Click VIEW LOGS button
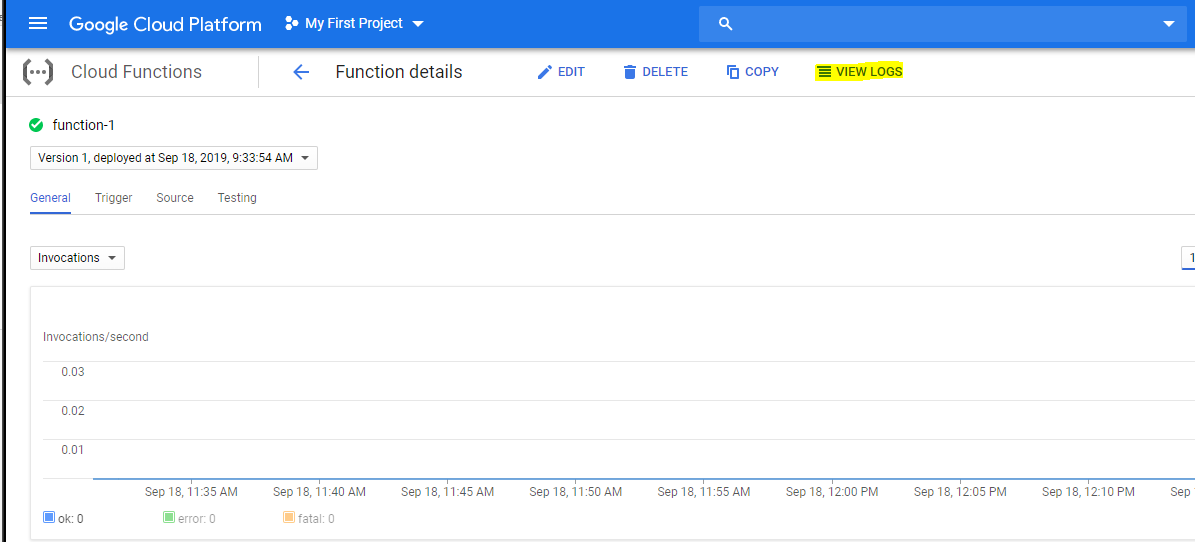Image resolution: width=1195 pixels, height=542 pixels. click(x=859, y=72)
